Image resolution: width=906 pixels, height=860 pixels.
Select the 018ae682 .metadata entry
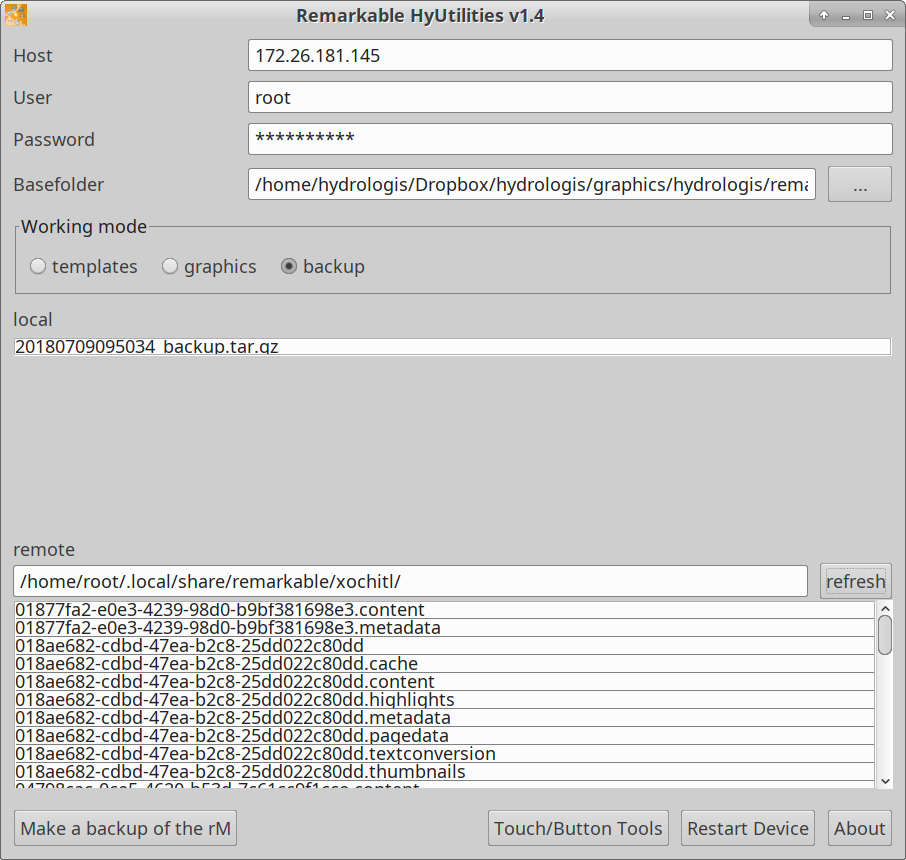(444, 717)
